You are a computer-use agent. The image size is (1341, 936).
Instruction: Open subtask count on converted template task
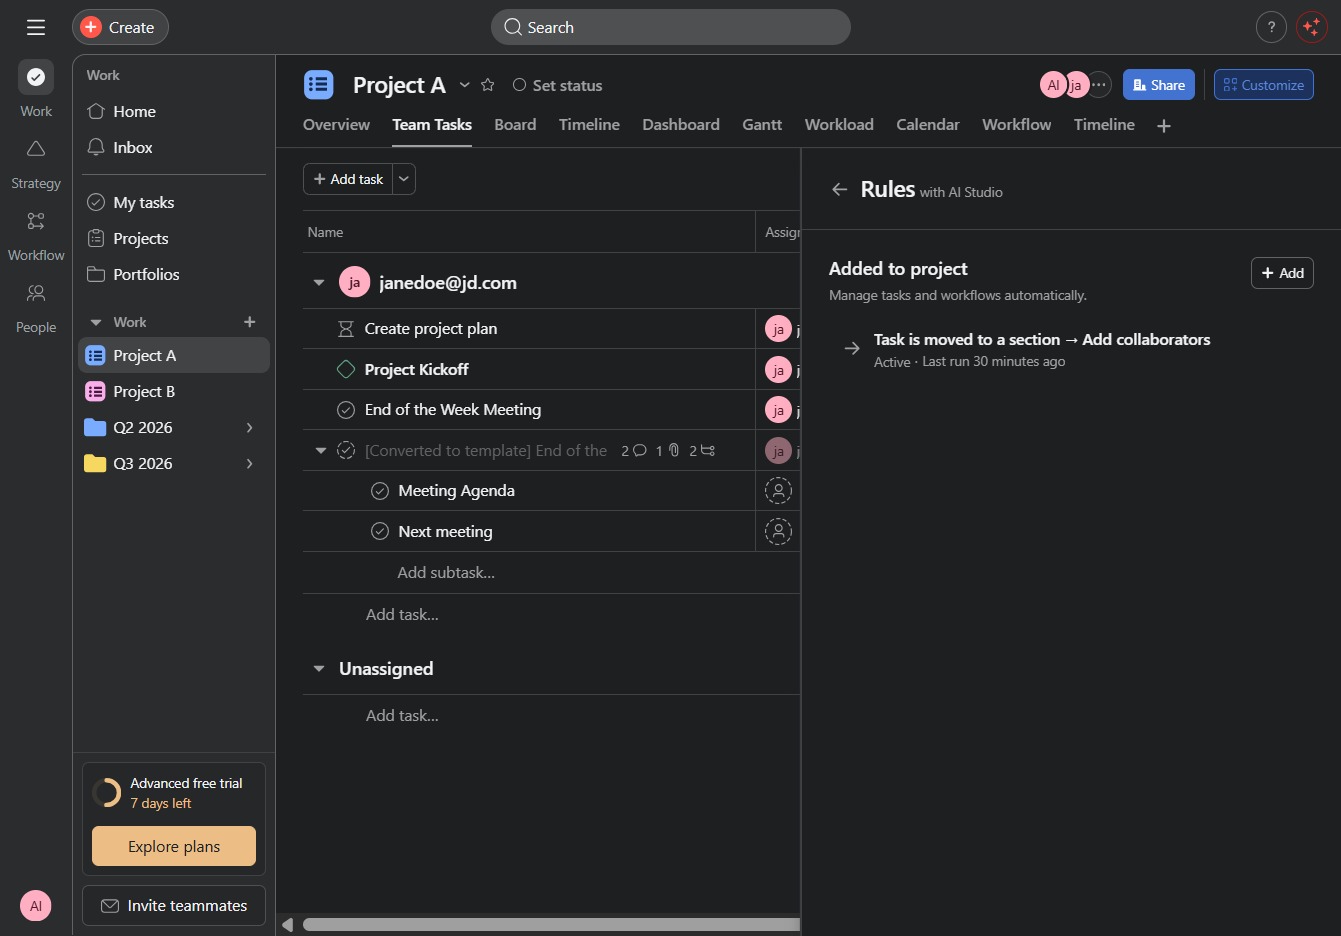pyautogui.click(x=702, y=451)
